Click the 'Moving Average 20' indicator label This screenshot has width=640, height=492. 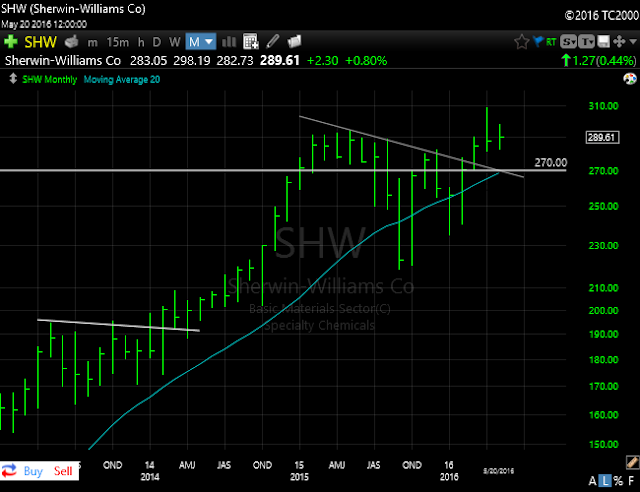point(122,80)
